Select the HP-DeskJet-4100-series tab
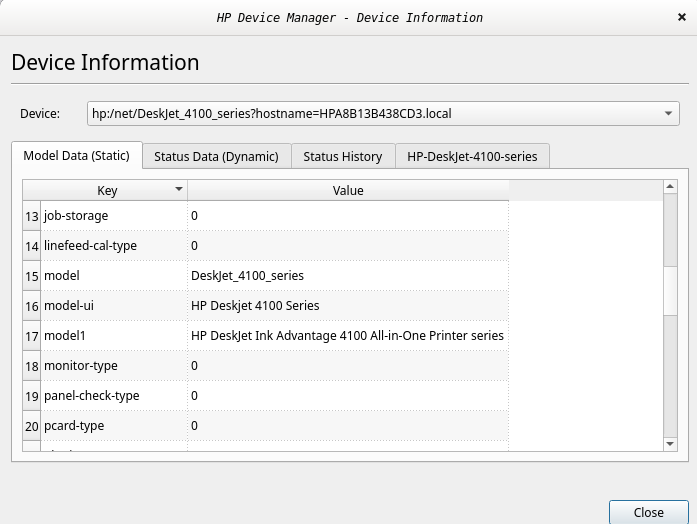This screenshot has height=524, width=697. tap(472, 156)
